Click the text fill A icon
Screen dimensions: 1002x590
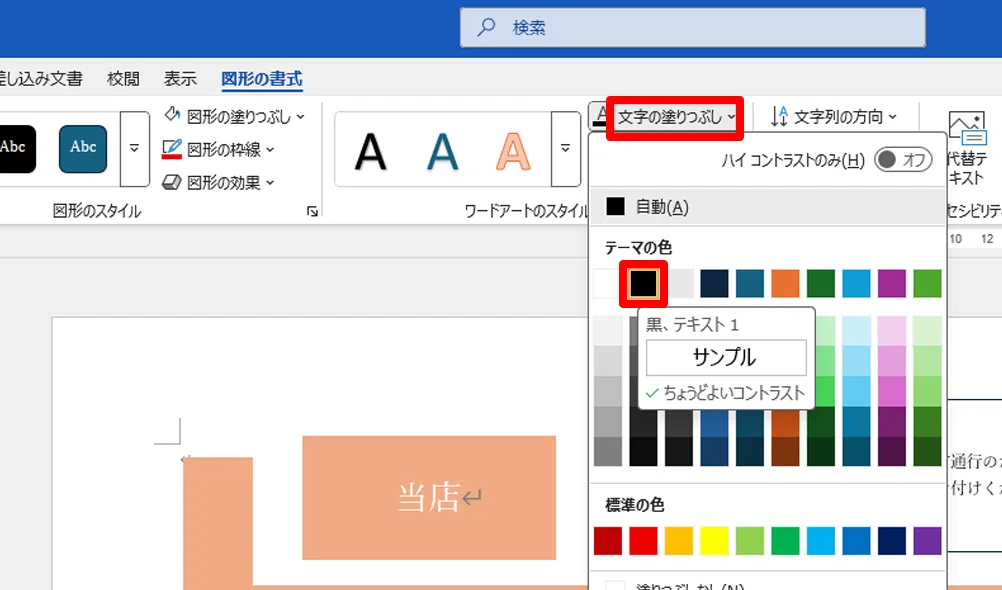[599, 116]
